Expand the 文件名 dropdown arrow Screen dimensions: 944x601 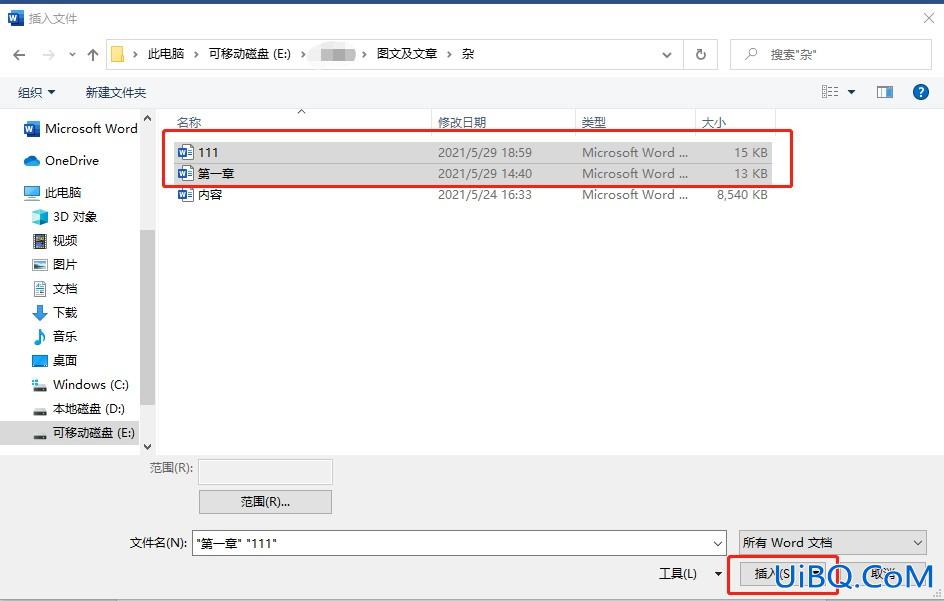click(718, 543)
